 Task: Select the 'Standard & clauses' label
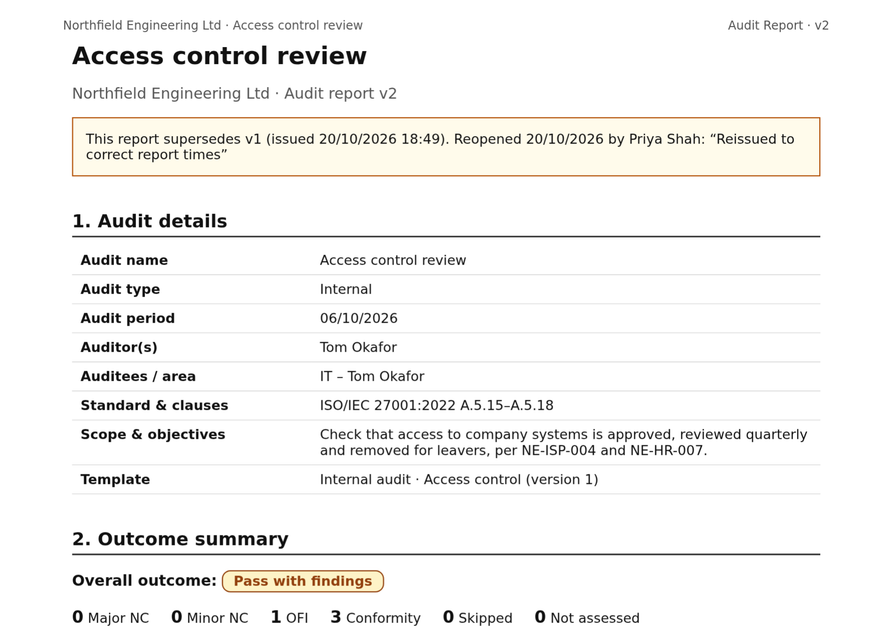coord(154,406)
